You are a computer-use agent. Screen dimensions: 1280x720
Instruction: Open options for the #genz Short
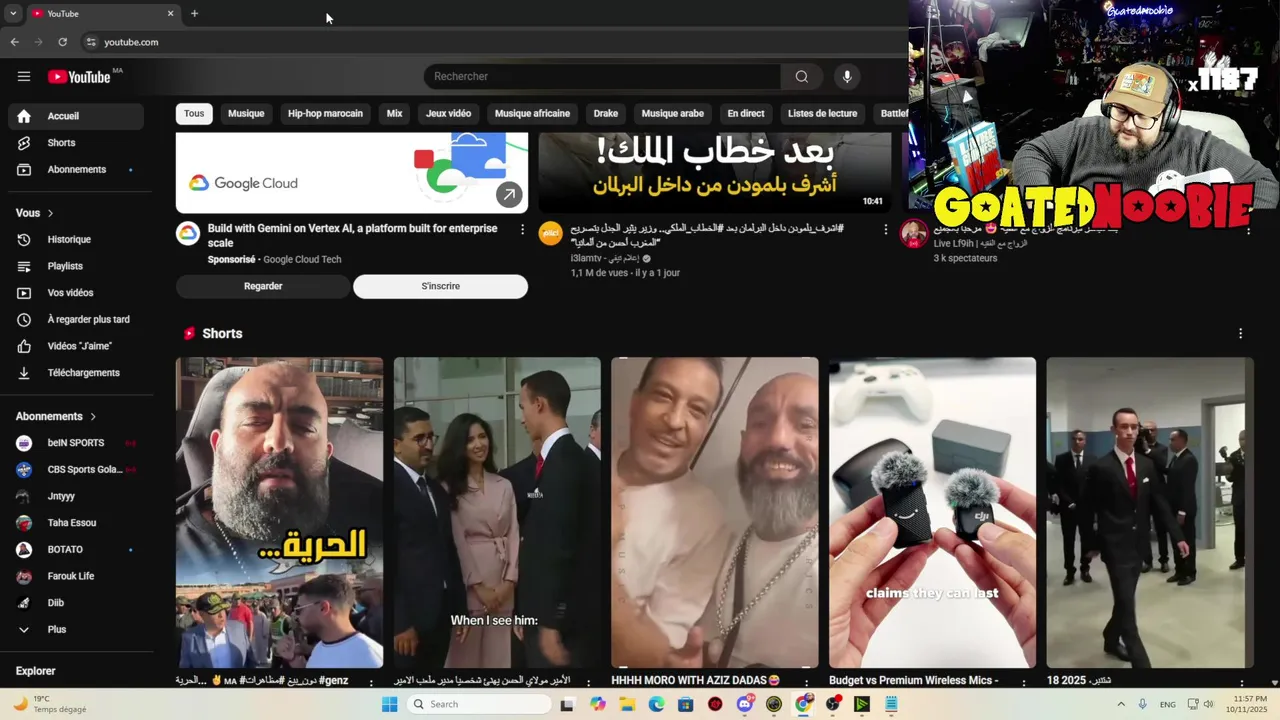tap(371, 682)
